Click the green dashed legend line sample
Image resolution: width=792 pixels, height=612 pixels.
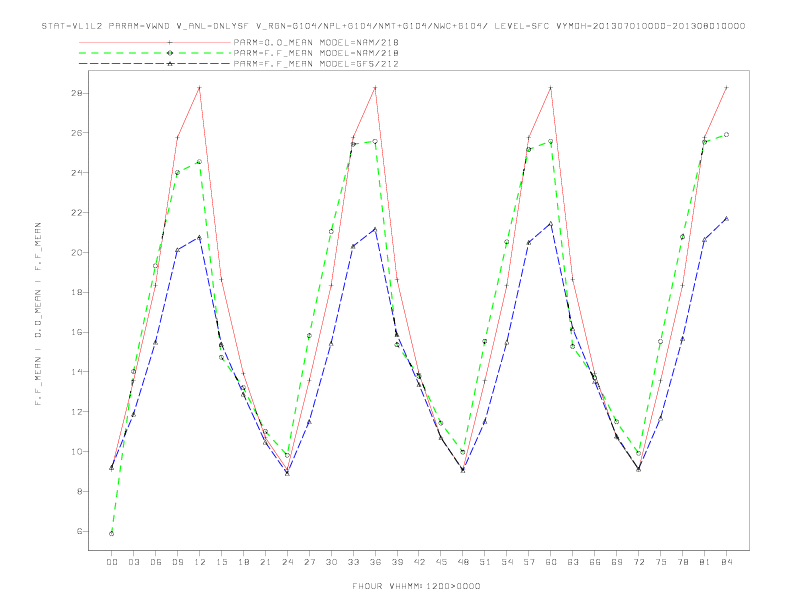coord(155,53)
